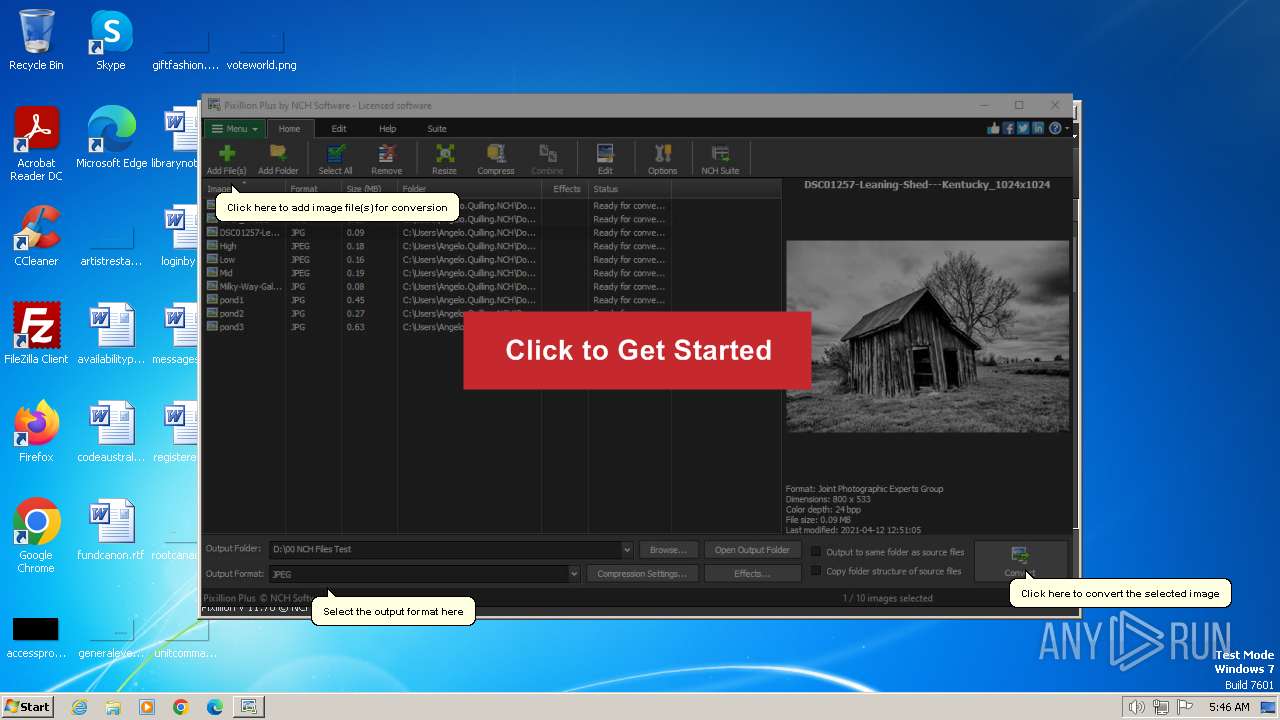The width and height of the screenshot is (1280, 720).
Task: Click the Effects column header
Action: point(565,189)
